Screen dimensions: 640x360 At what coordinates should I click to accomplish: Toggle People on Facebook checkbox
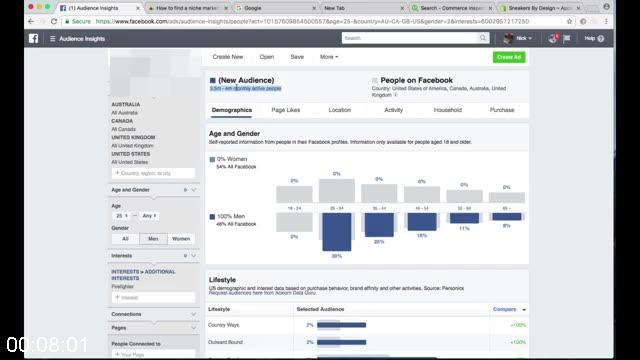(x=375, y=80)
